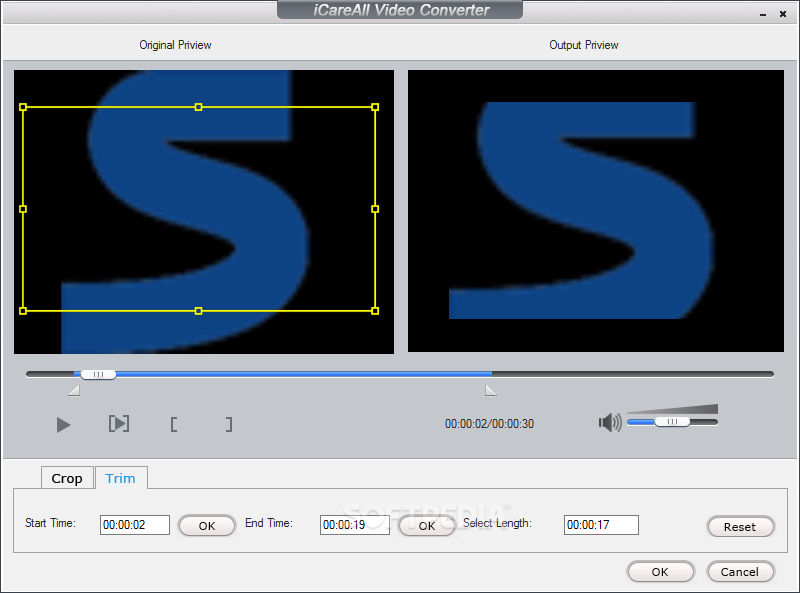Confirm End Time with its OK button
800x593 pixels.
click(x=427, y=526)
